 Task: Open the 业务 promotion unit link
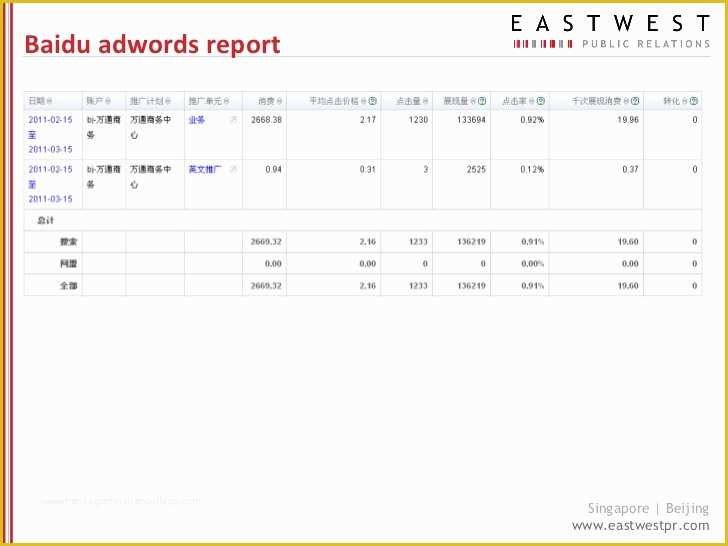point(196,120)
